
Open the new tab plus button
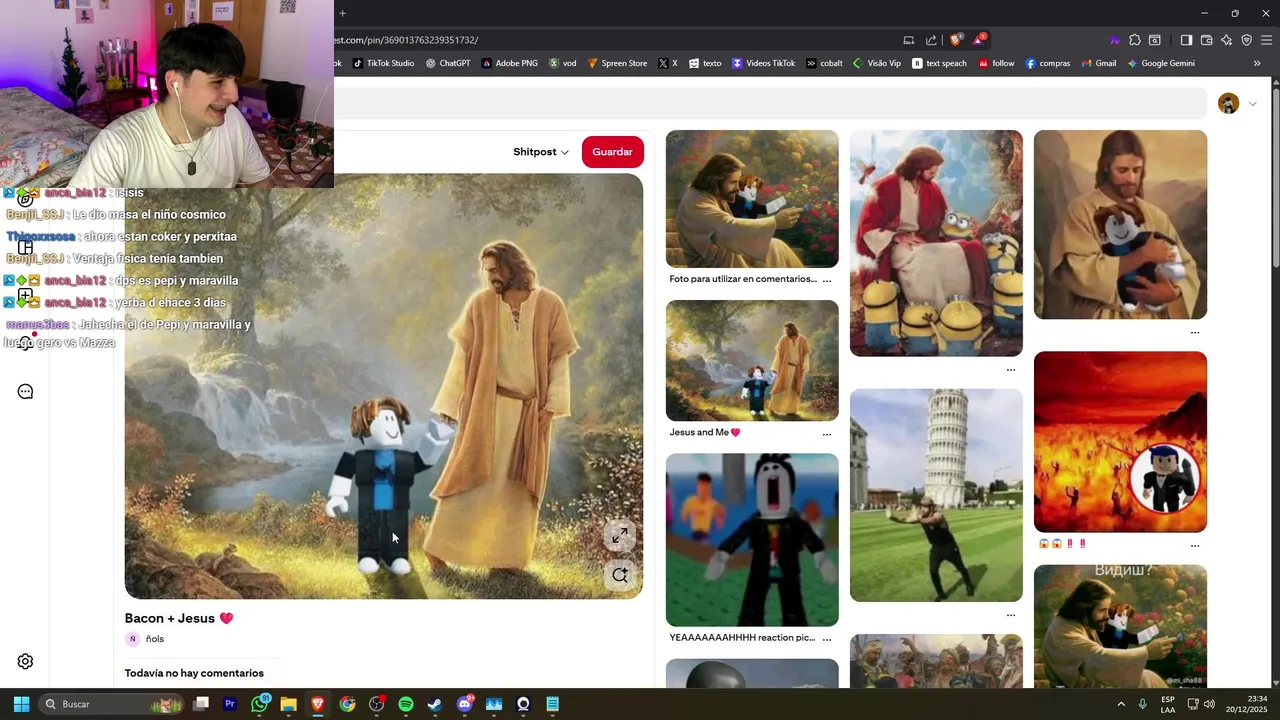tap(342, 13)
